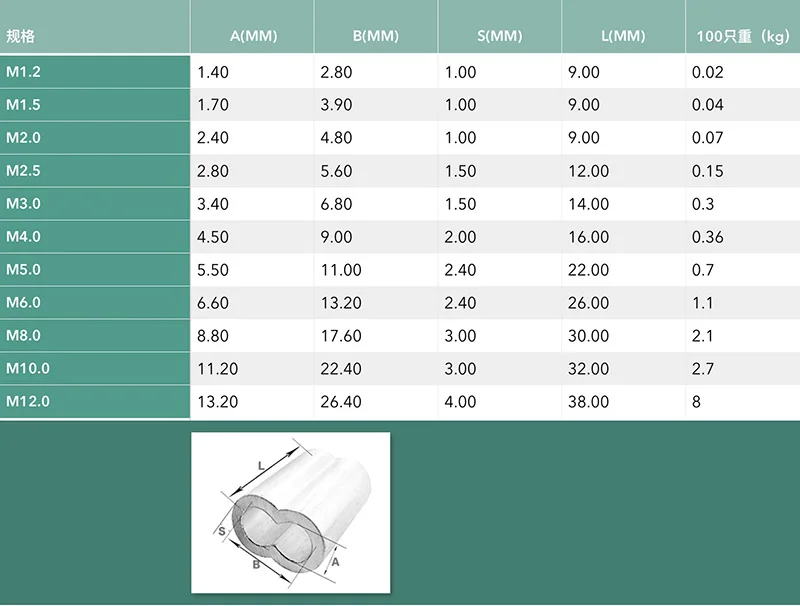Click the L value 26.00 for M6.0
Screen dimensions: 800x606
tap(589, 303)
